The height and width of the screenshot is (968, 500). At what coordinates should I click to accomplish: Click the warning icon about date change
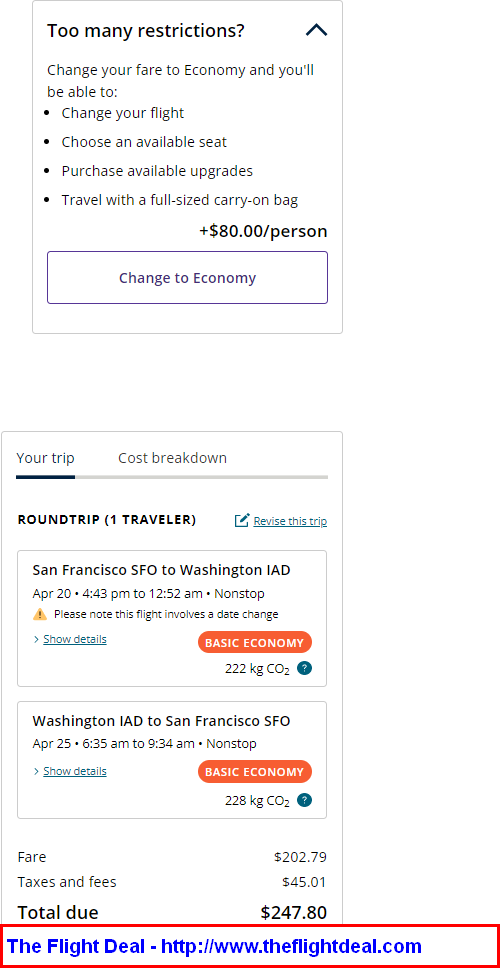[40, 614]
